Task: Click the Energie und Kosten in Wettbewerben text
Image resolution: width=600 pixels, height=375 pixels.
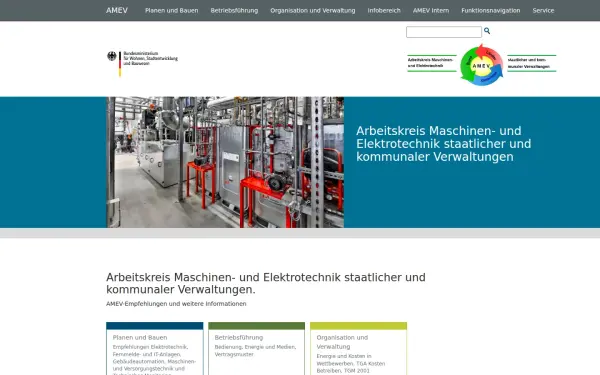Action: click(x=351, y=363)
